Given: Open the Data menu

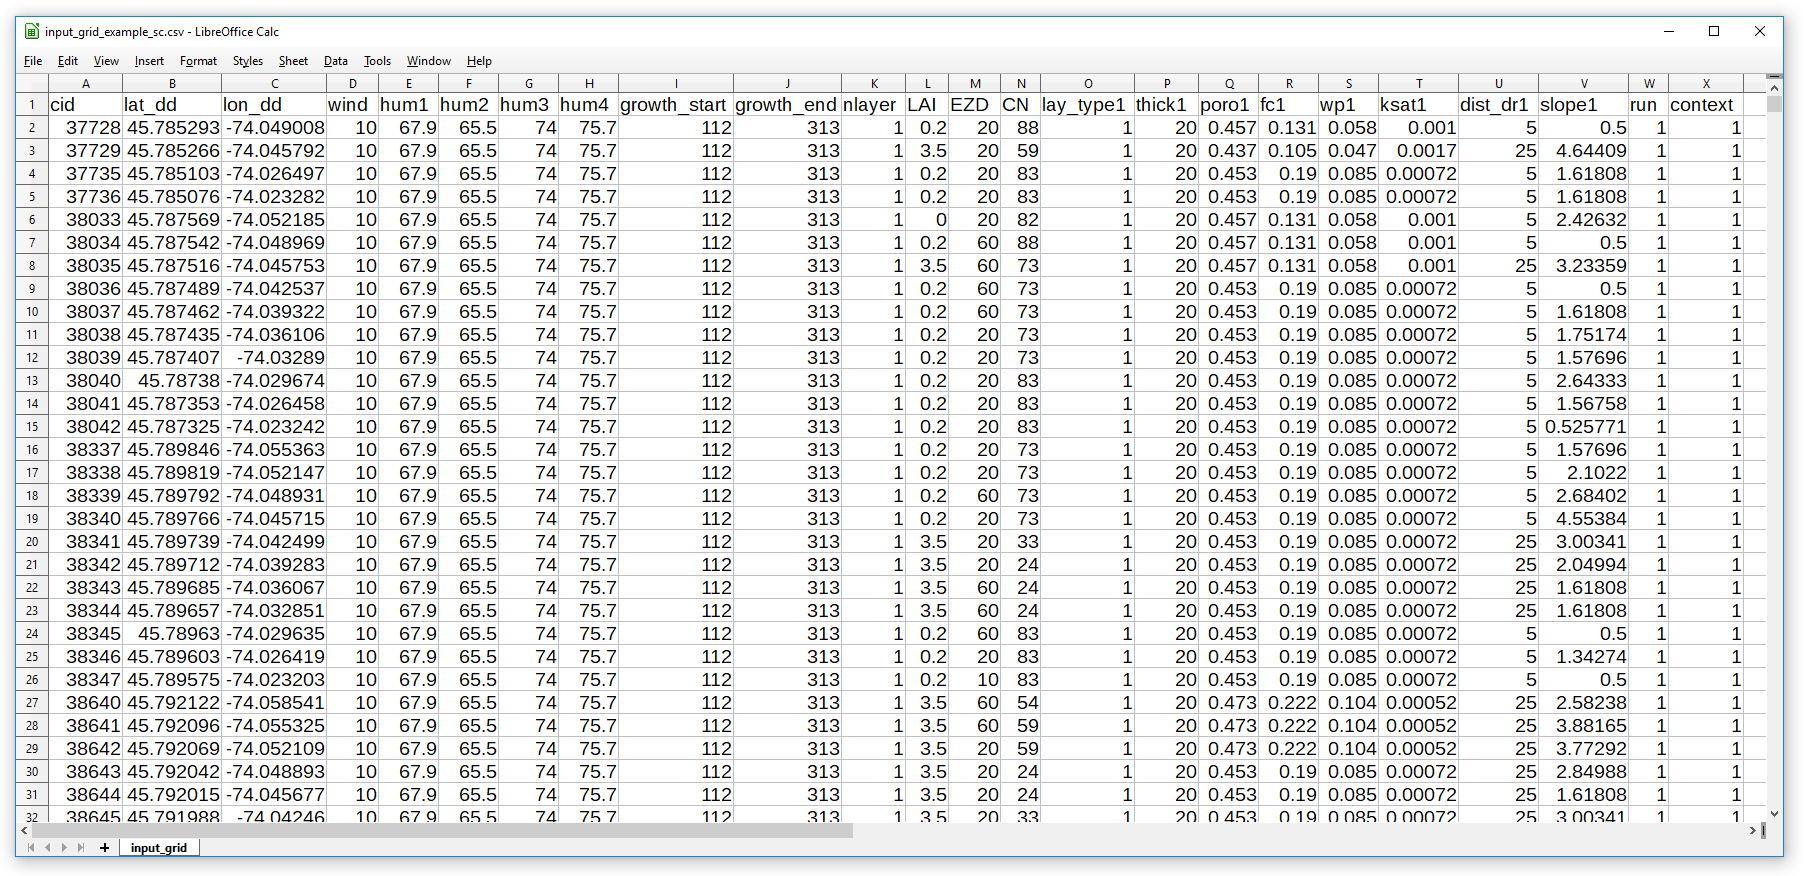Looking at the screenshot, I should tap(336, 61).
